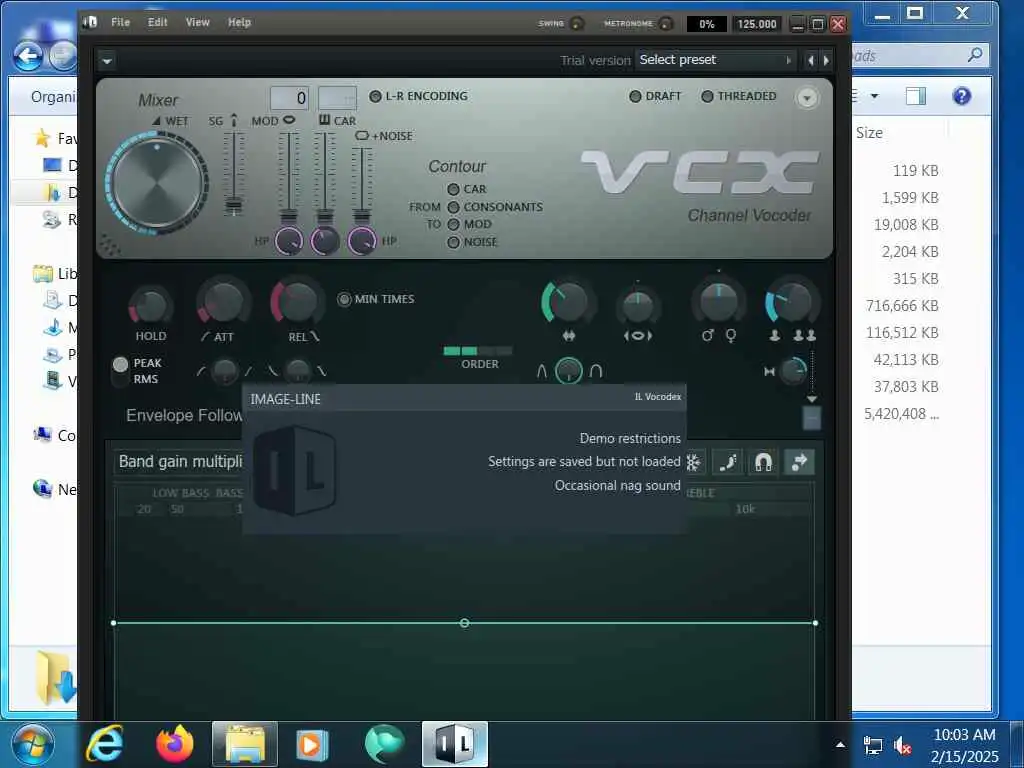Viewport: 1024px width, 768px height.
Task: Select Contour MOD radio
Action: 453,225
